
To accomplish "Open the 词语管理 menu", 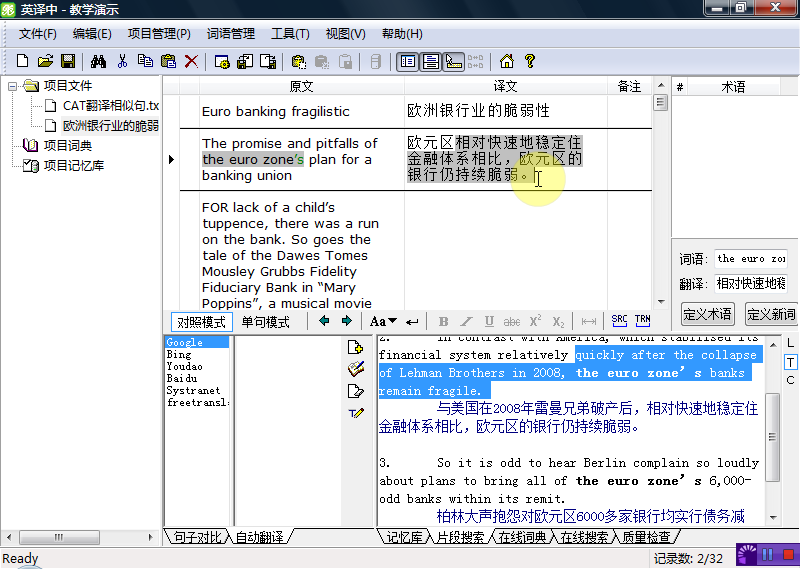I will (231, 34).
